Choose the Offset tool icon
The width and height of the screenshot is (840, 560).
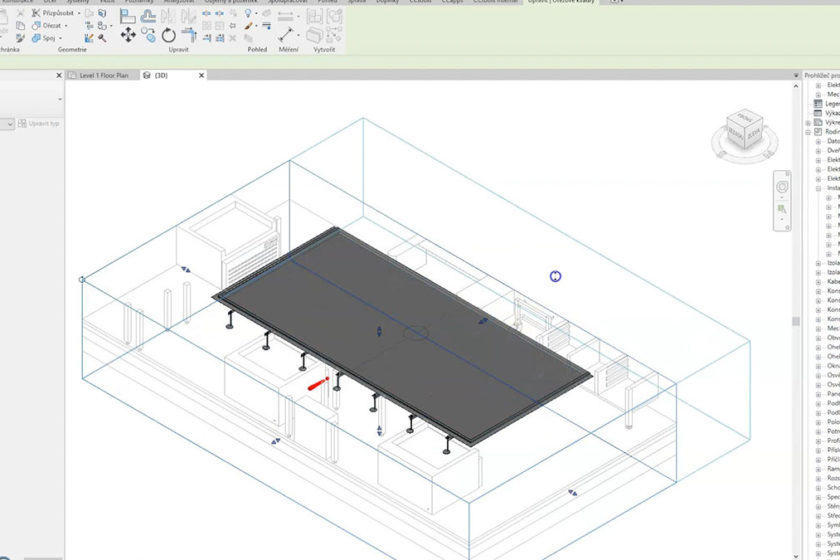click(x=150, y=16)
